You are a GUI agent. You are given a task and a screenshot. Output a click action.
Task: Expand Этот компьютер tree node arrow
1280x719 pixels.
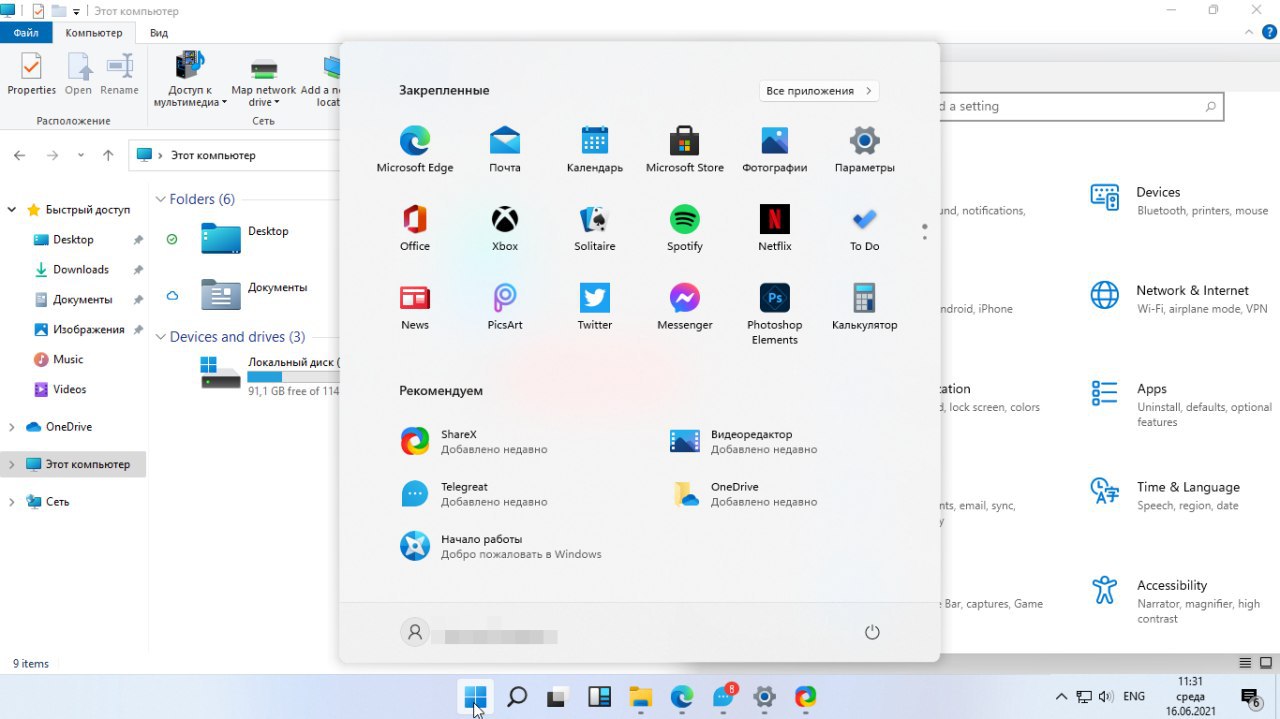(12, 465)
